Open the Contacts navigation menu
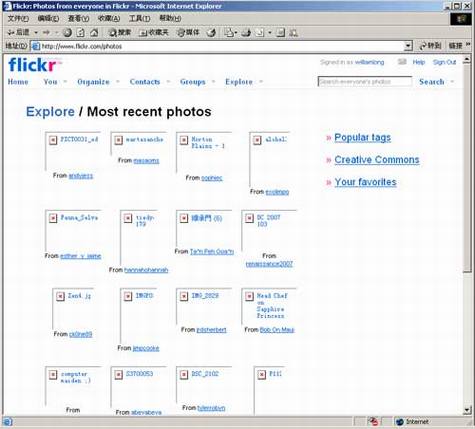 pos(145,82)
